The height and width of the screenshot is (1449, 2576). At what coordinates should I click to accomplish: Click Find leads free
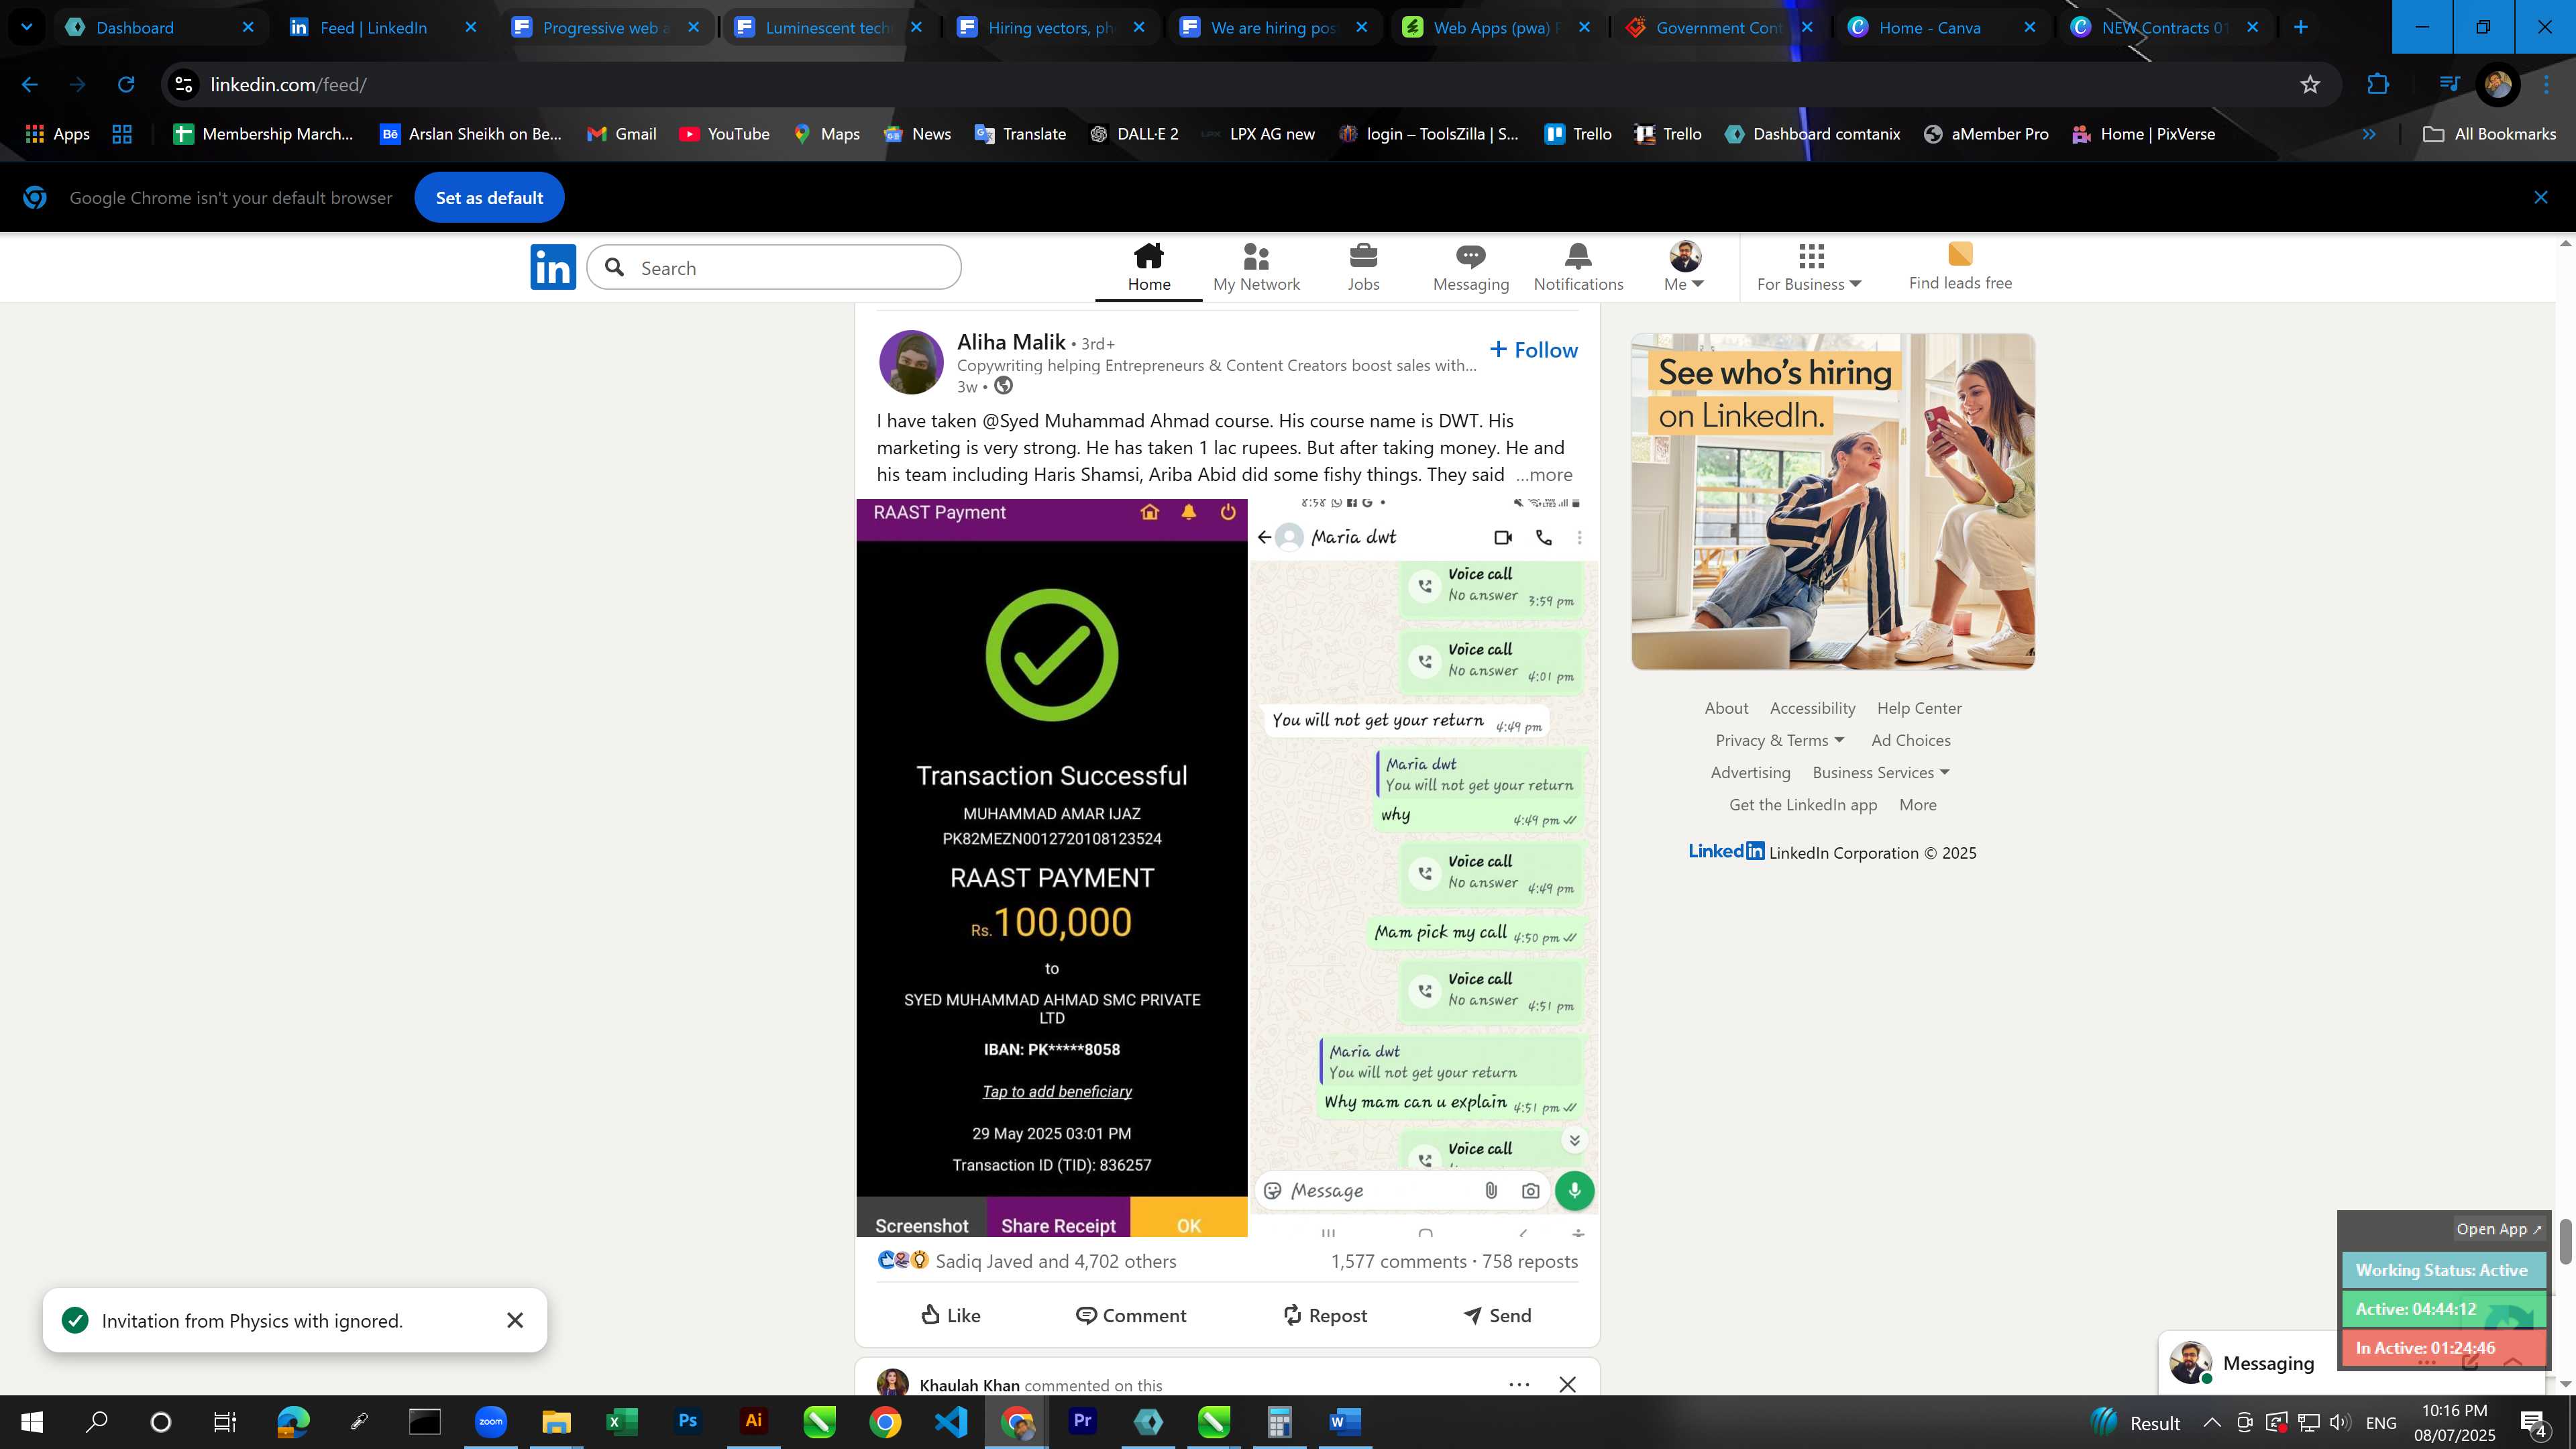click(1960, 267)
